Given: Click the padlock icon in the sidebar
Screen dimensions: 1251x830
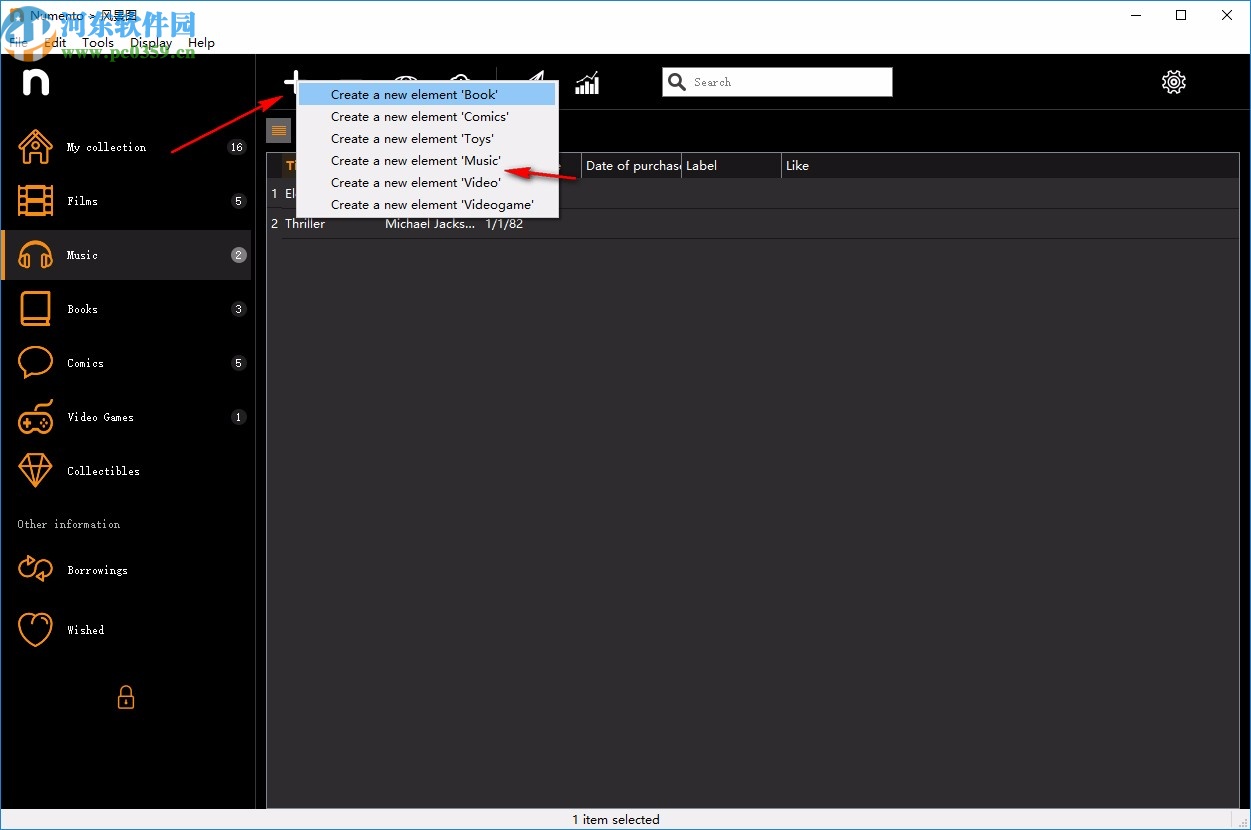Looking at the screenshot, I should (x=126, y=697).
